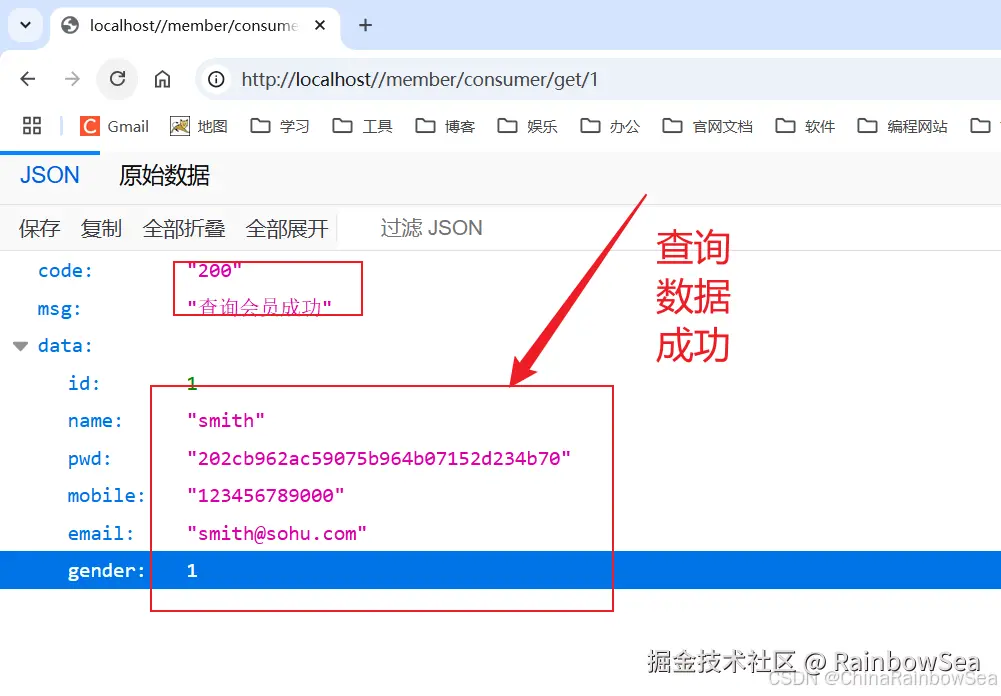Viewport: 1001px width, 696px height.
Task: Go forward to next page
Action: click(x=72, y=79)
